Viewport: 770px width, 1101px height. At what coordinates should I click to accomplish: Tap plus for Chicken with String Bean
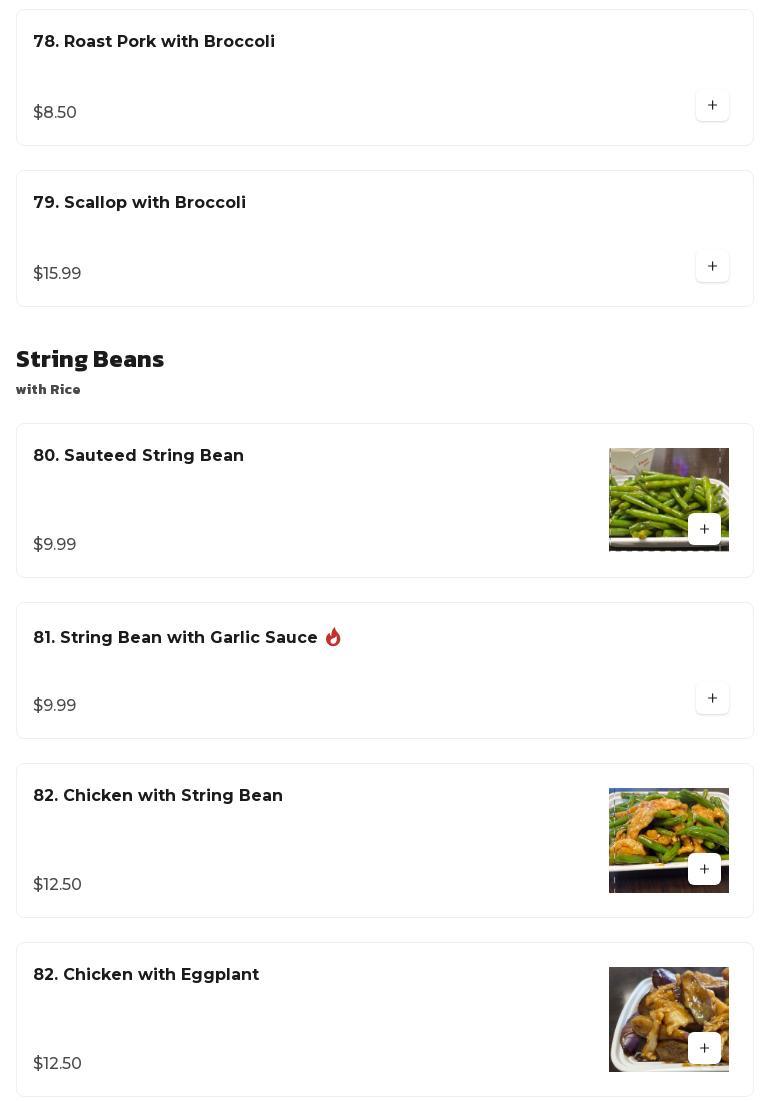click(x=704, y=869)
